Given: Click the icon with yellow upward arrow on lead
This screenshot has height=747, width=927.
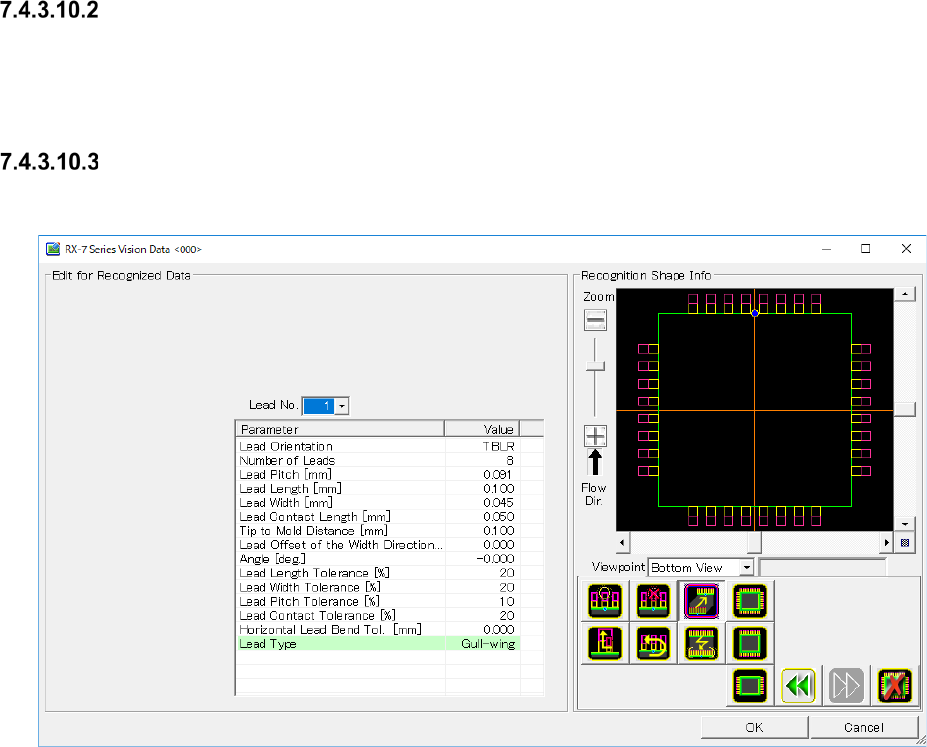Looking at the screenshot, I should tap(606, 643).
